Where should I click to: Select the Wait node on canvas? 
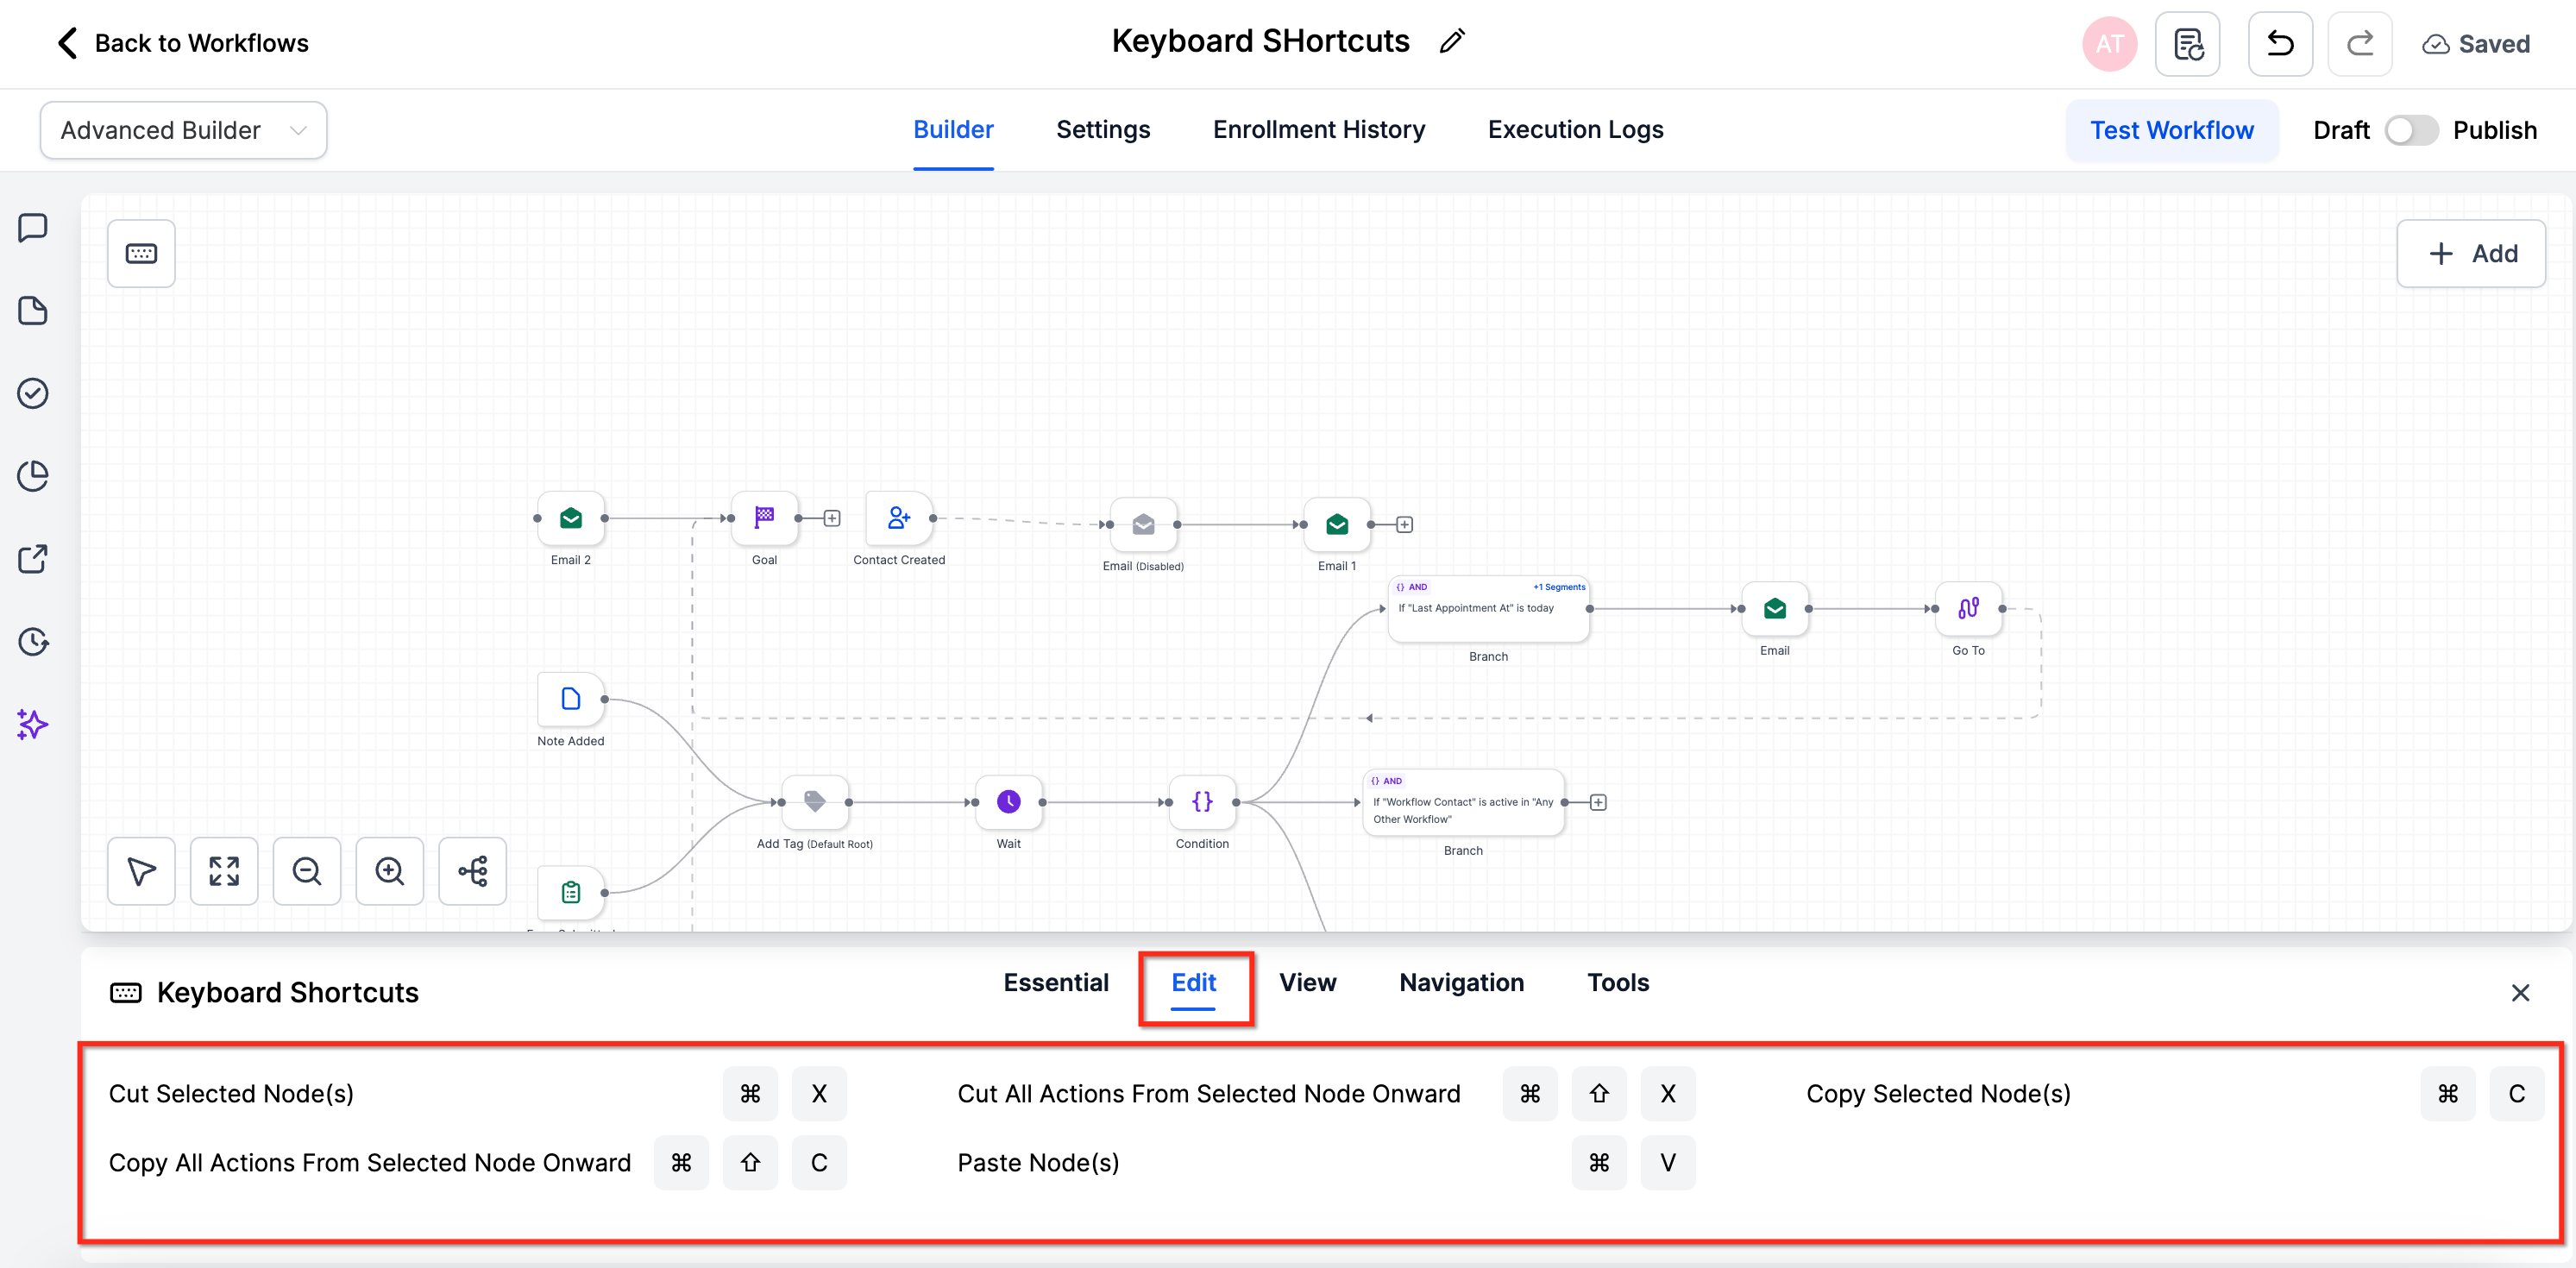coord(1008,802)
